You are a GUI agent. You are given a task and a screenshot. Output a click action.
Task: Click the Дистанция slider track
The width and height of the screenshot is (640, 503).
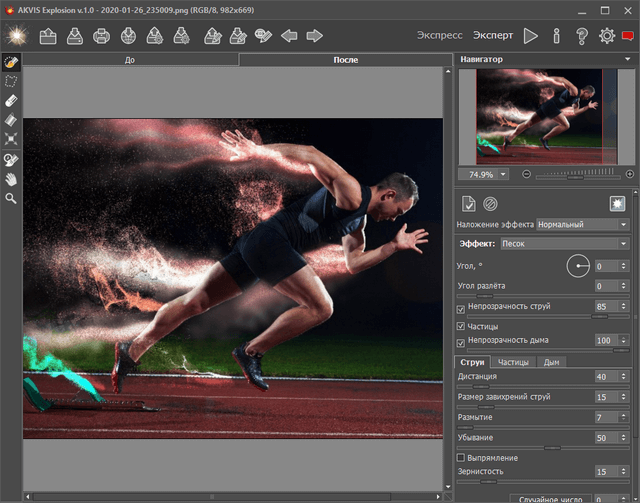(x=540, y=386)
